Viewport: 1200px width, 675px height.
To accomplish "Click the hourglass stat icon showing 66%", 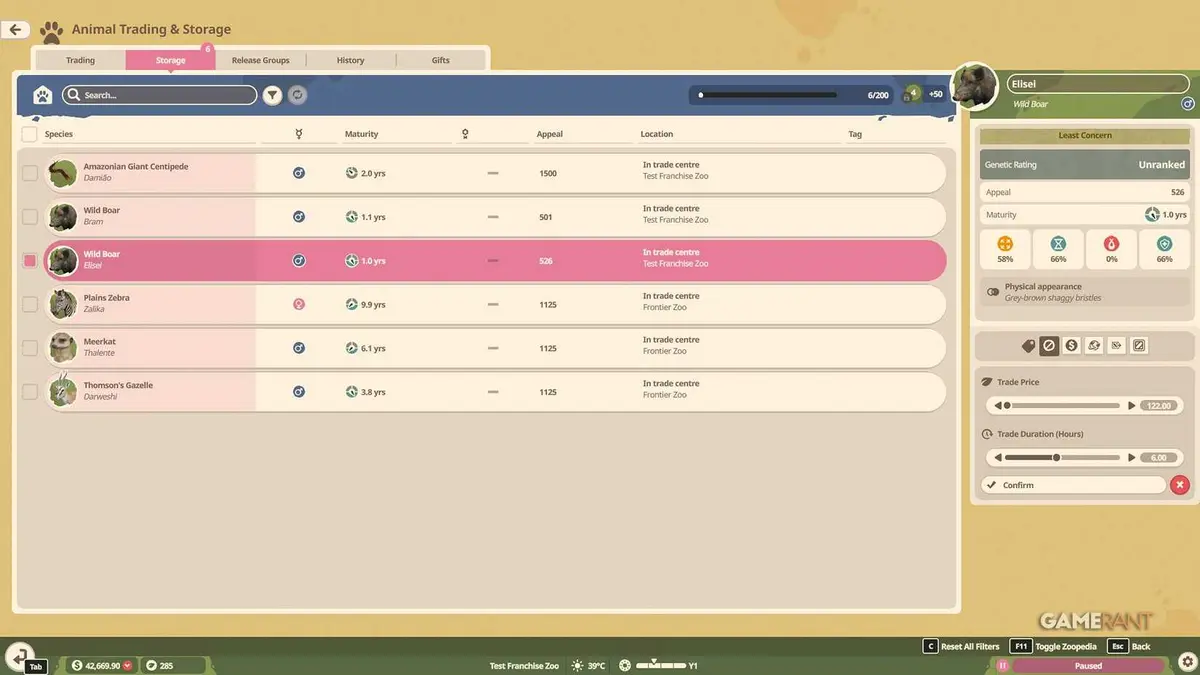I will point(1058,243).
